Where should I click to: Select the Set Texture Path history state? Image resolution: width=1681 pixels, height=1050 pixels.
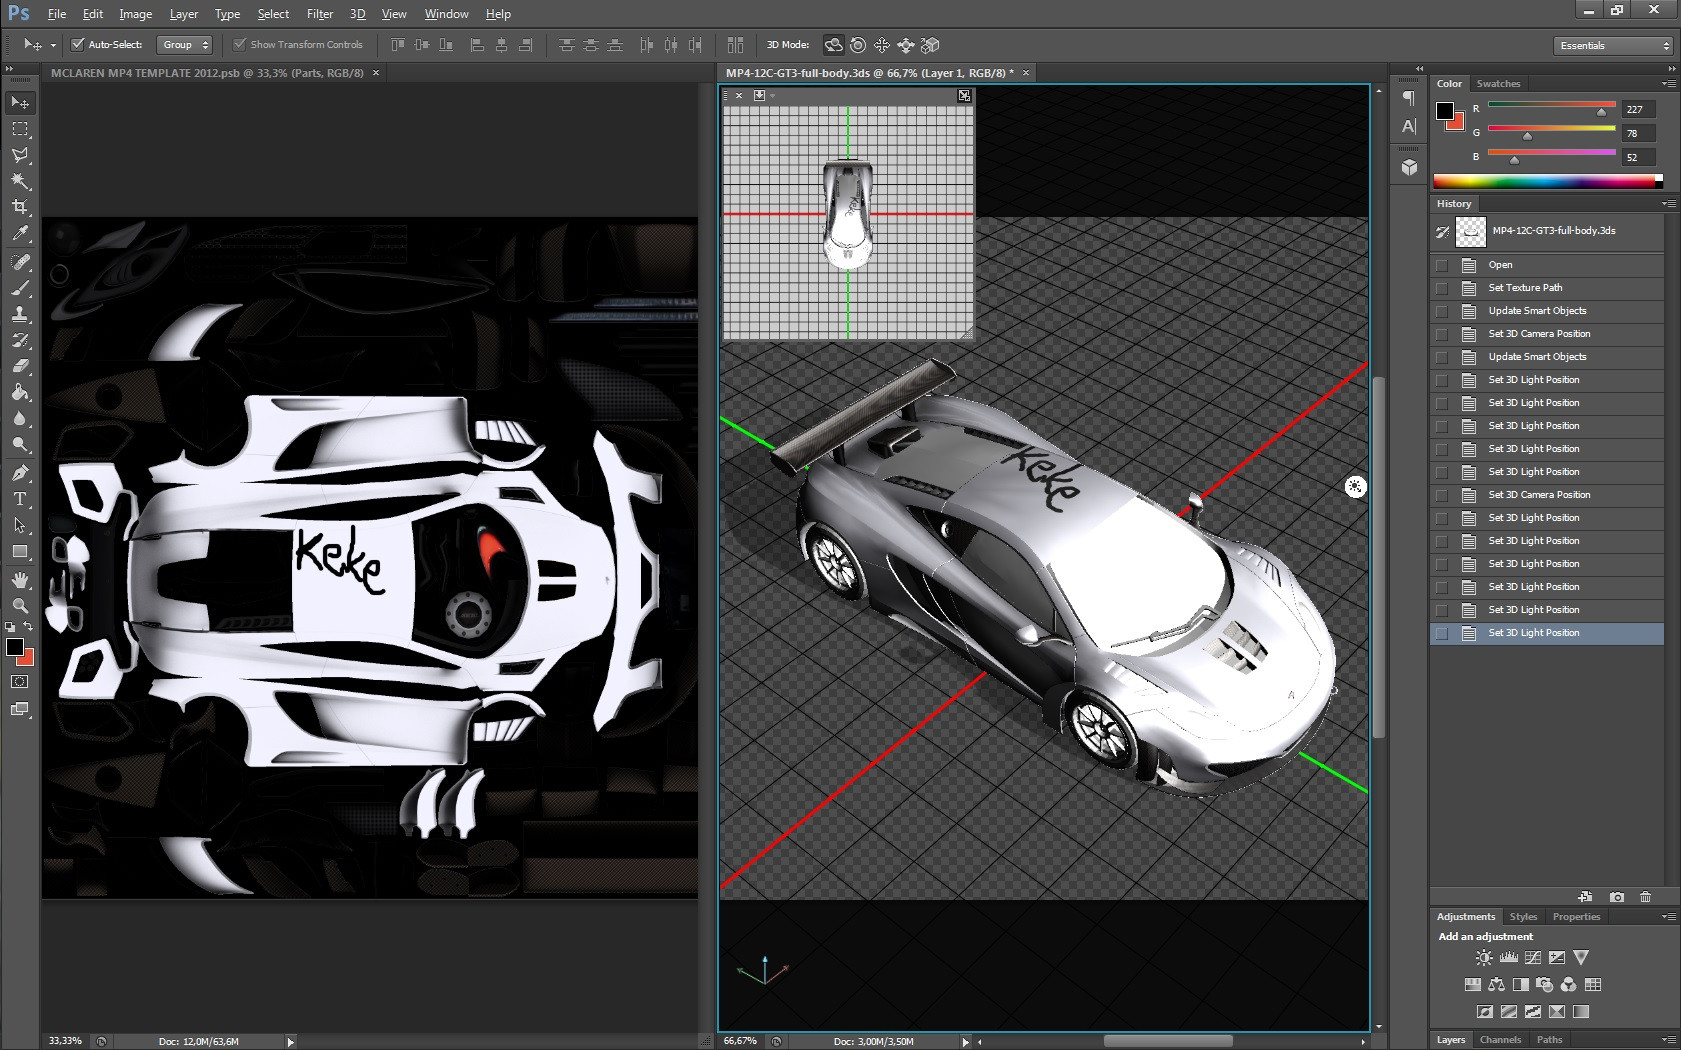click(x=1525, y=288)
